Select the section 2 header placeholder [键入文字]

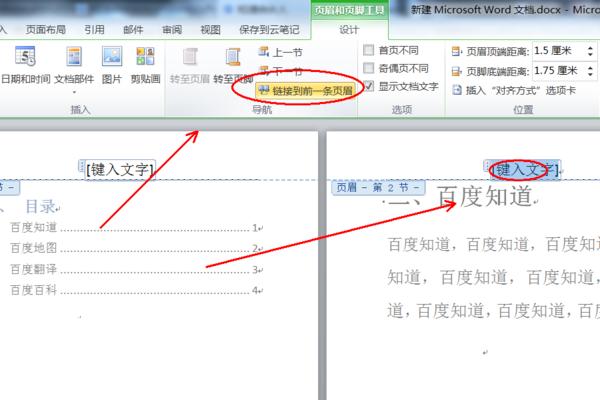coord(525,169)
